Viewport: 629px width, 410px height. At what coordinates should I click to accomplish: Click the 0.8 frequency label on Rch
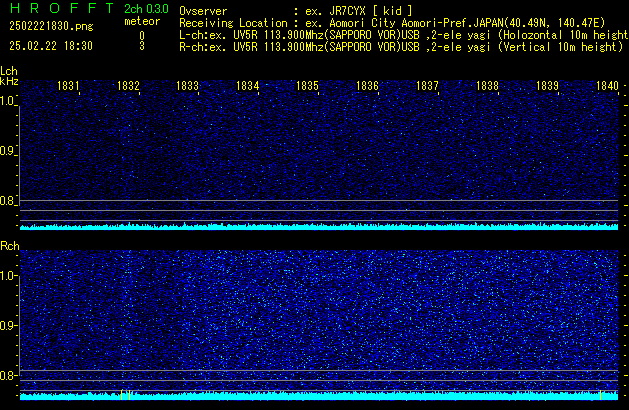7,375
